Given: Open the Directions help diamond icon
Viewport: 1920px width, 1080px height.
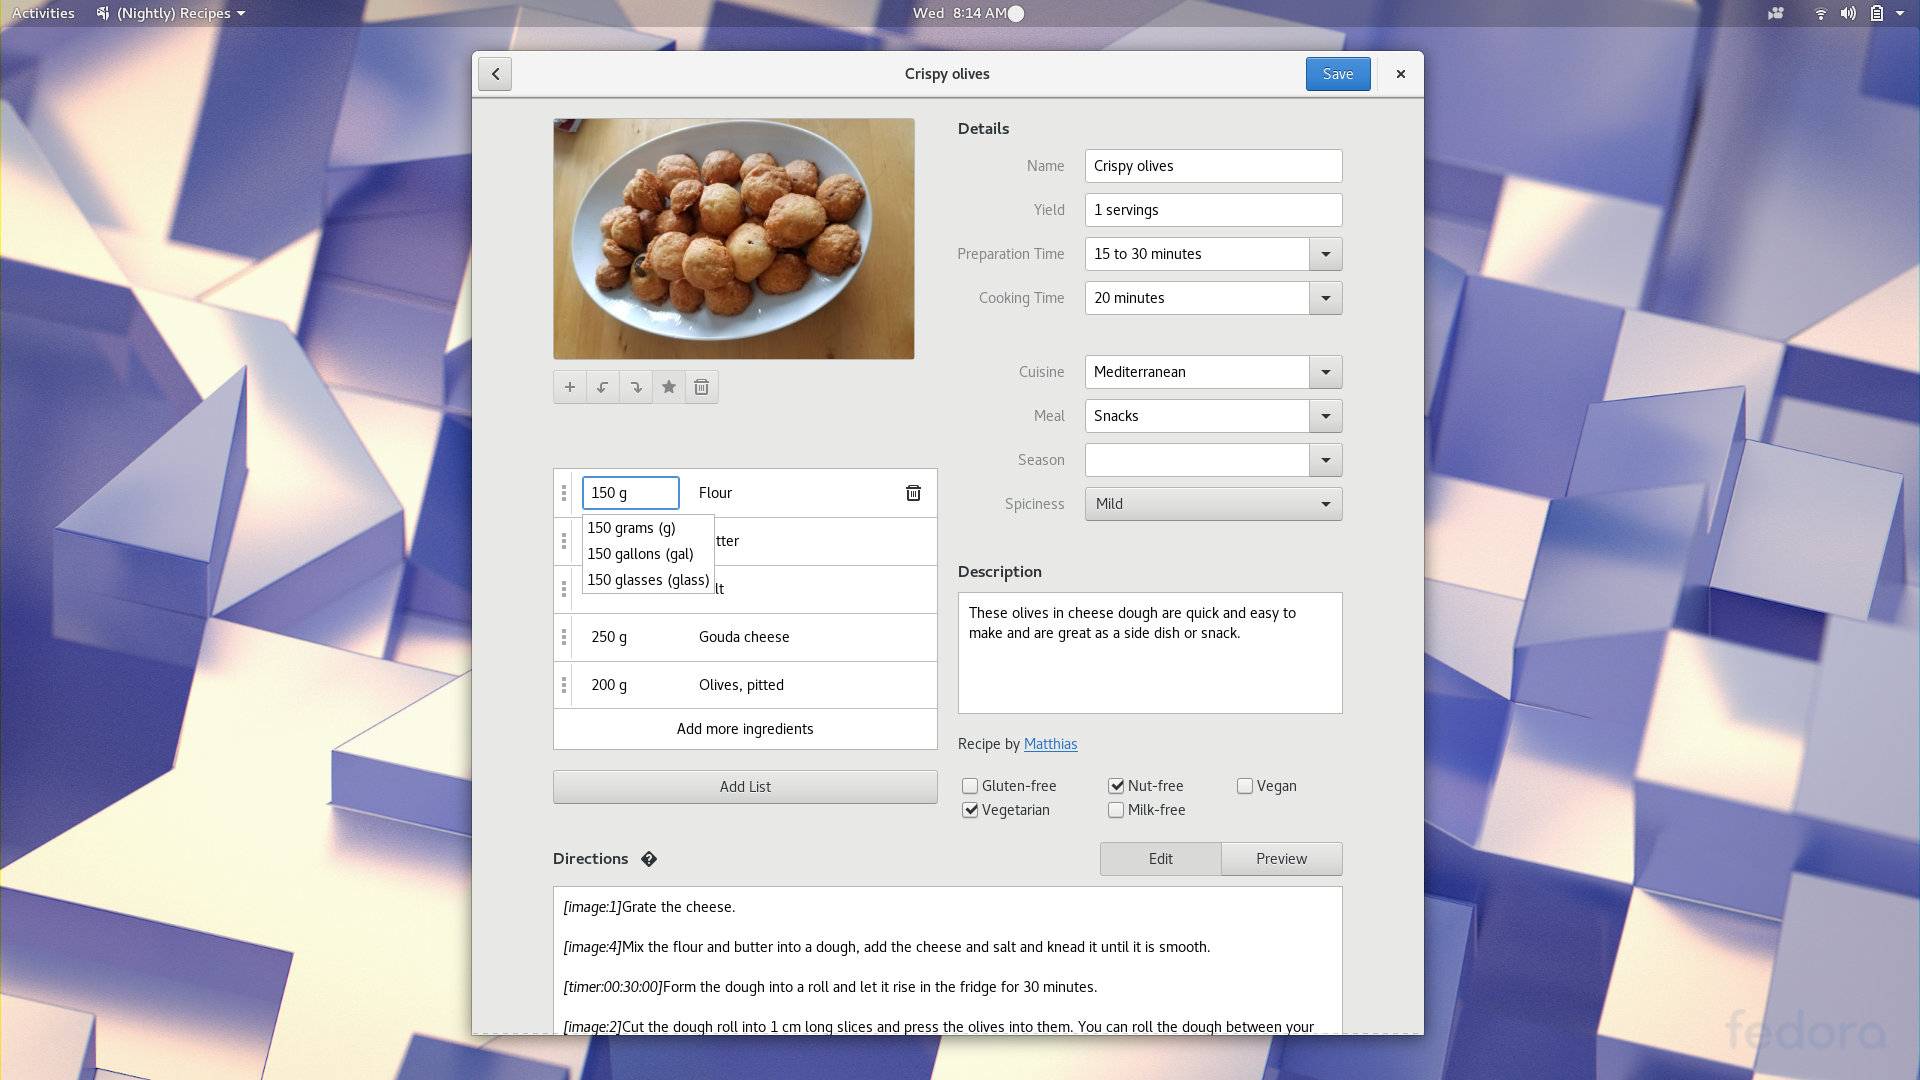Looking at the screenshot, I should pos(649,859).
